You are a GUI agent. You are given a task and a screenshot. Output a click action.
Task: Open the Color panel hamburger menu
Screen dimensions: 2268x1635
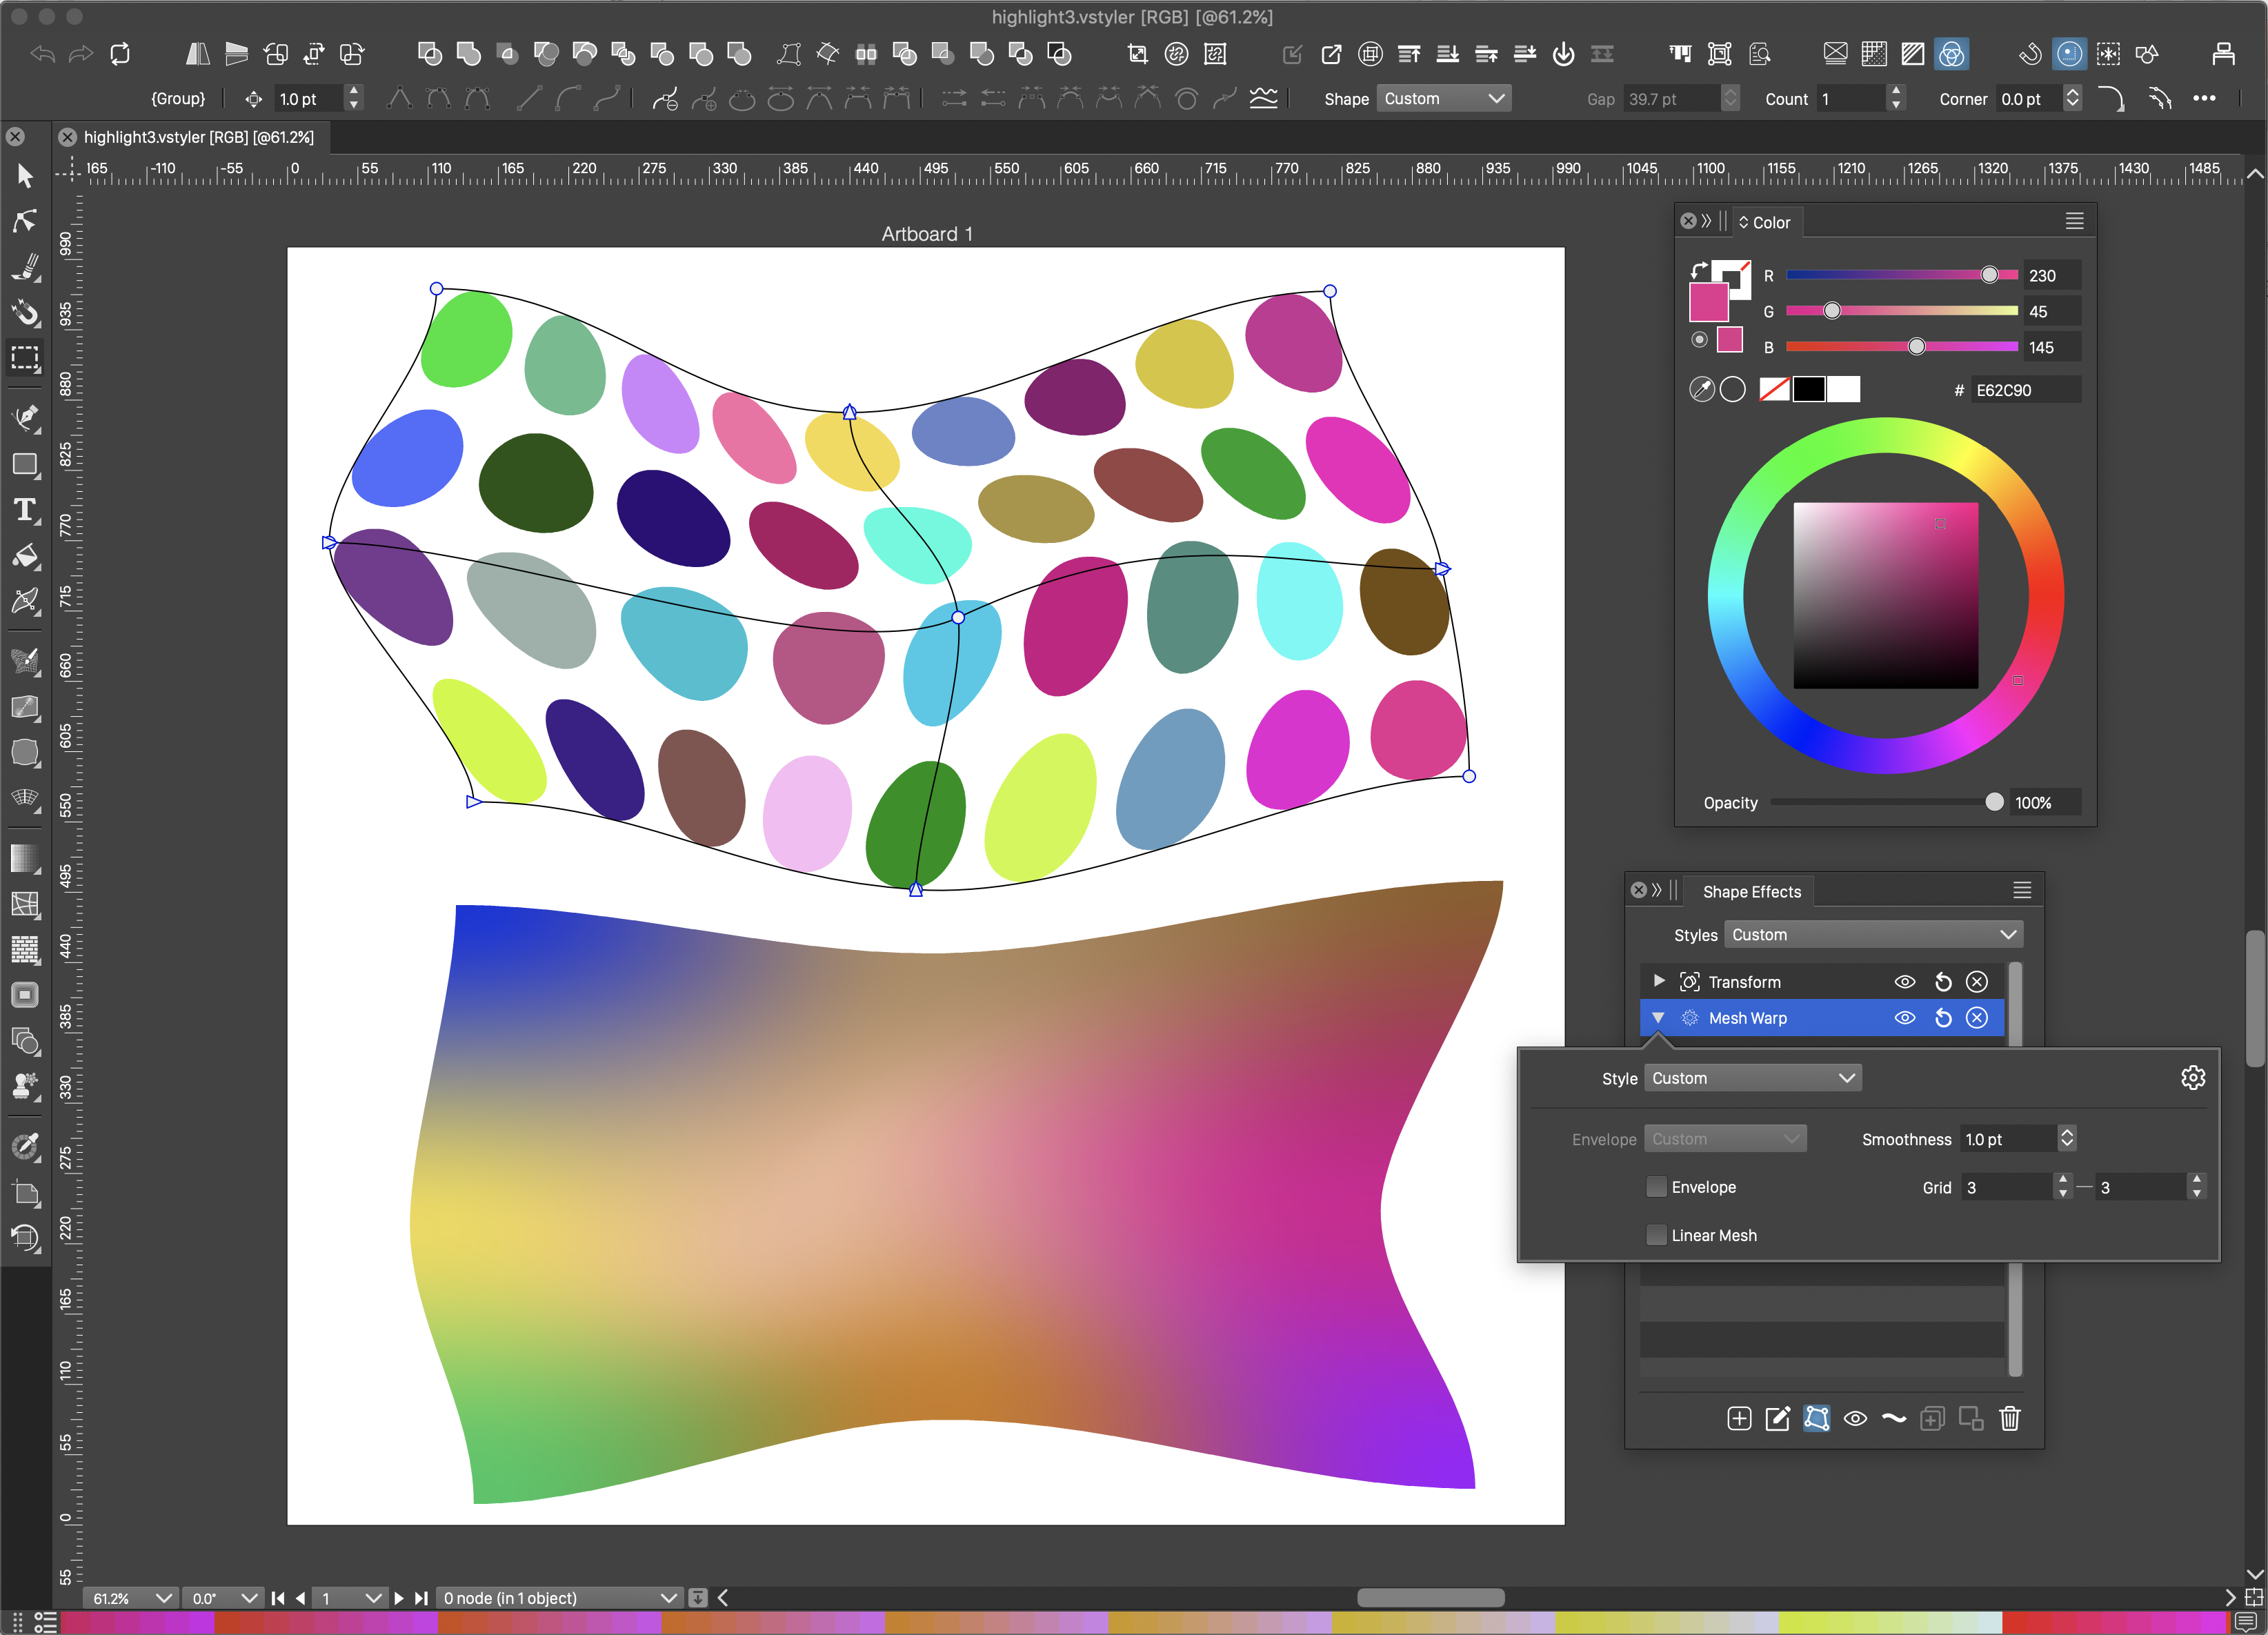coord(2074,221)
